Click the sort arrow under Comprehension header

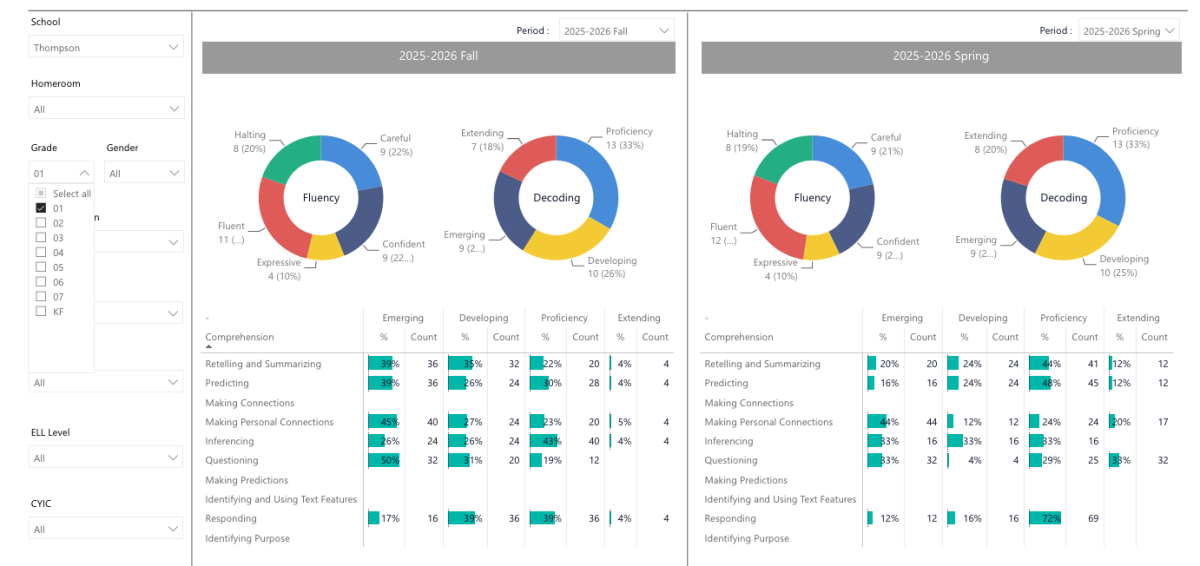(x=209, y=346)
